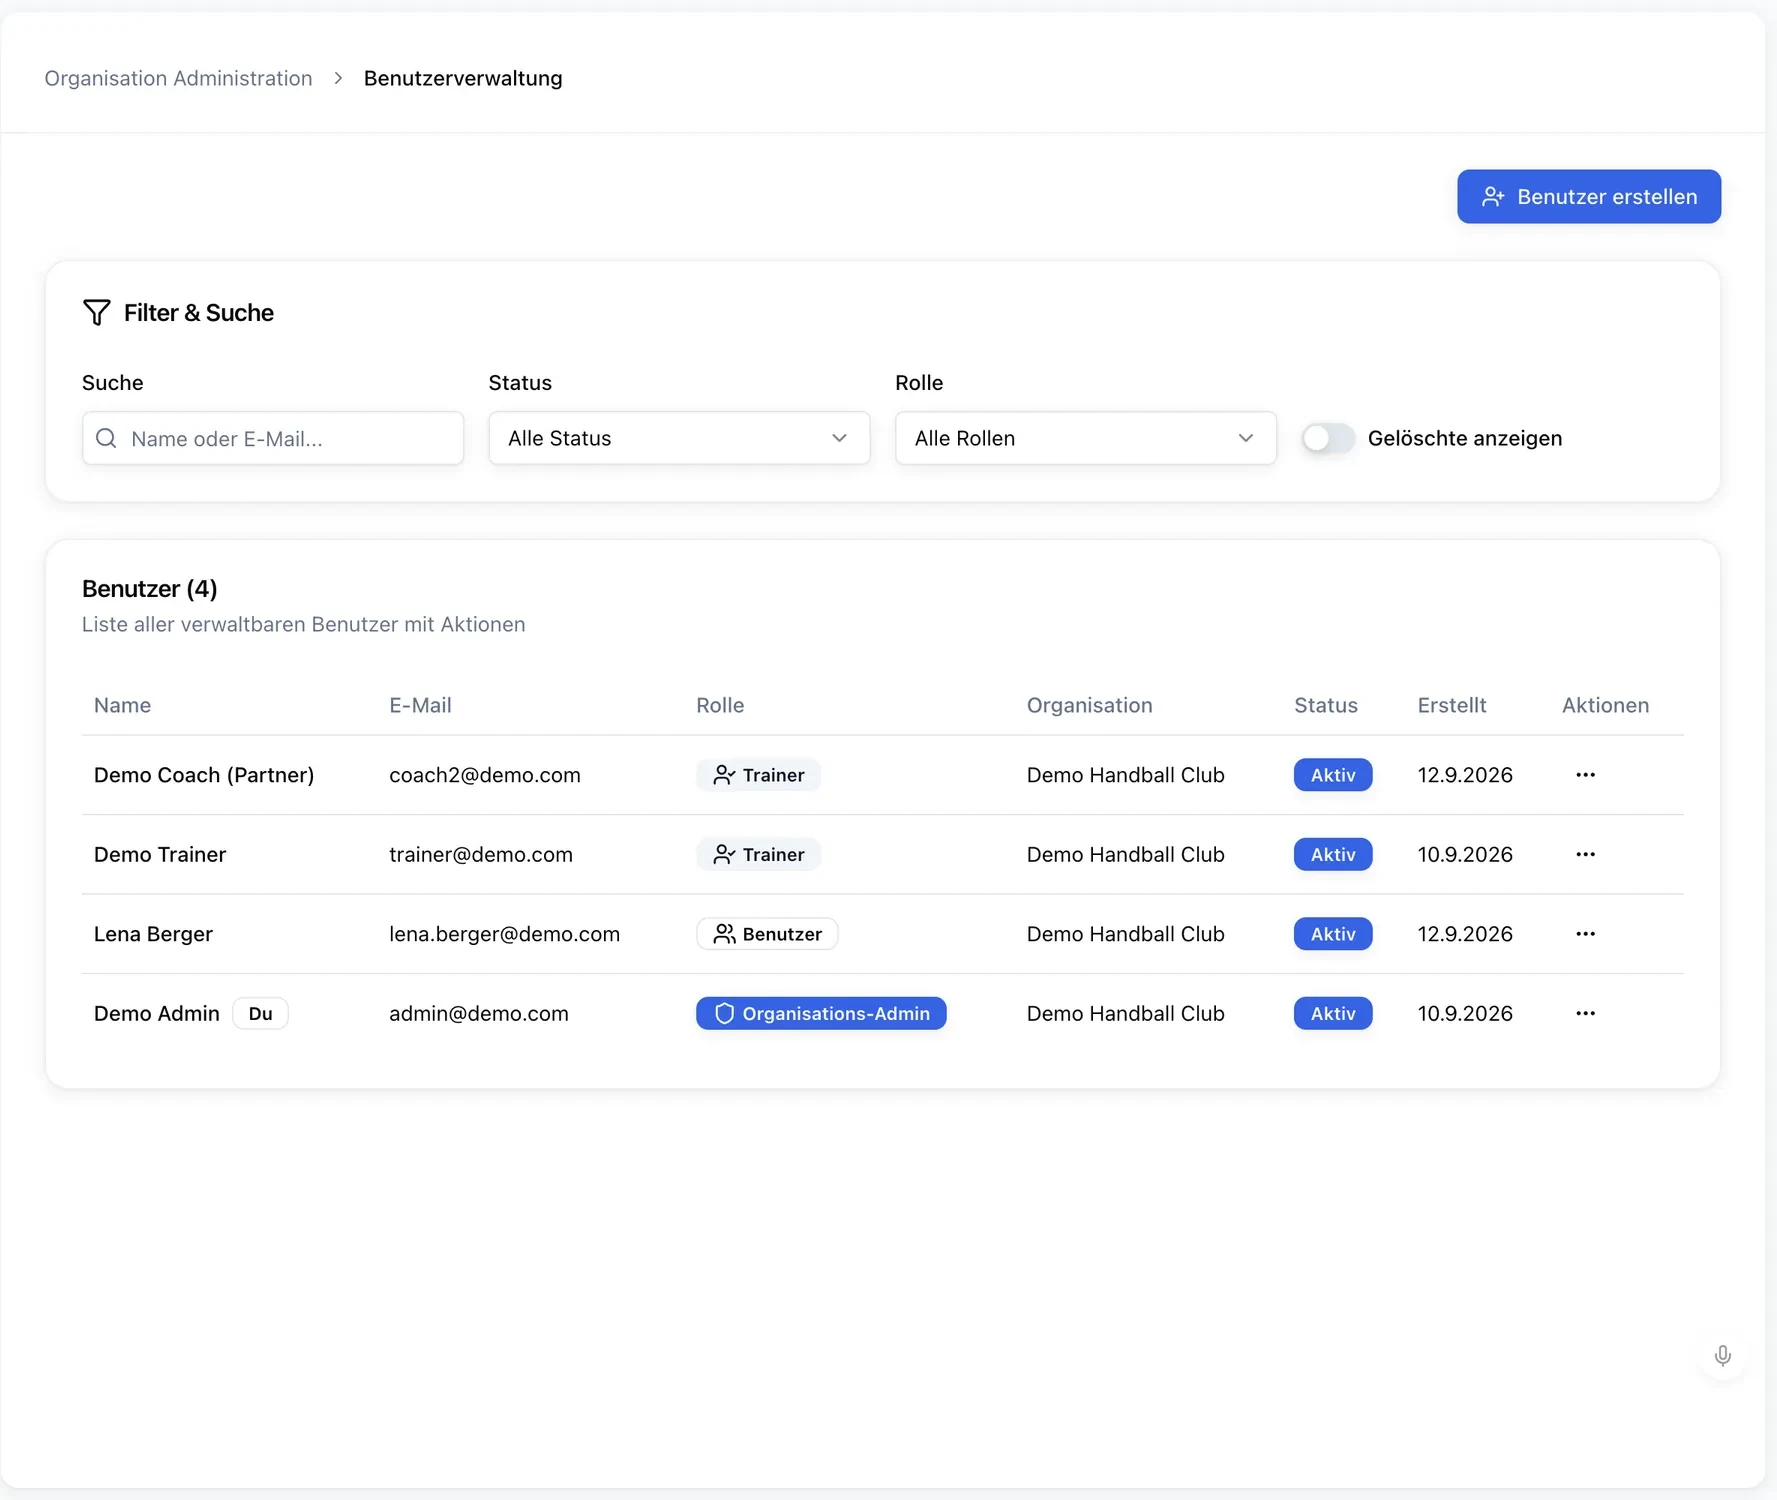The width and height of the screenshot is (1777, 1500).
Task: Click Aktiv status of Lena Berger
Action: click(1332, 934)
